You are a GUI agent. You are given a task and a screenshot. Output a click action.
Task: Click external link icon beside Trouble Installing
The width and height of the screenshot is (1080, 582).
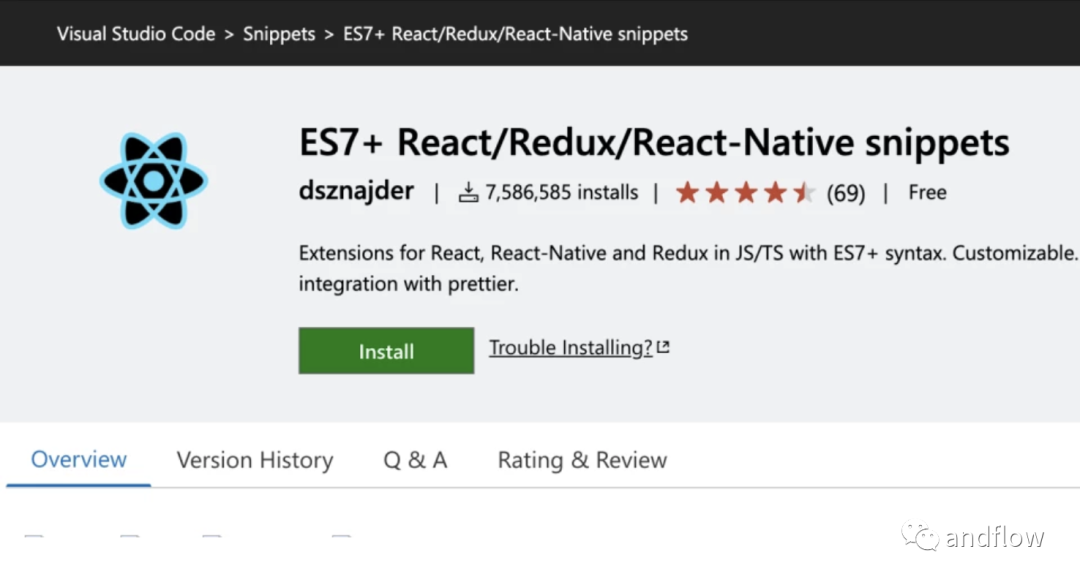(x=663, y=346)
